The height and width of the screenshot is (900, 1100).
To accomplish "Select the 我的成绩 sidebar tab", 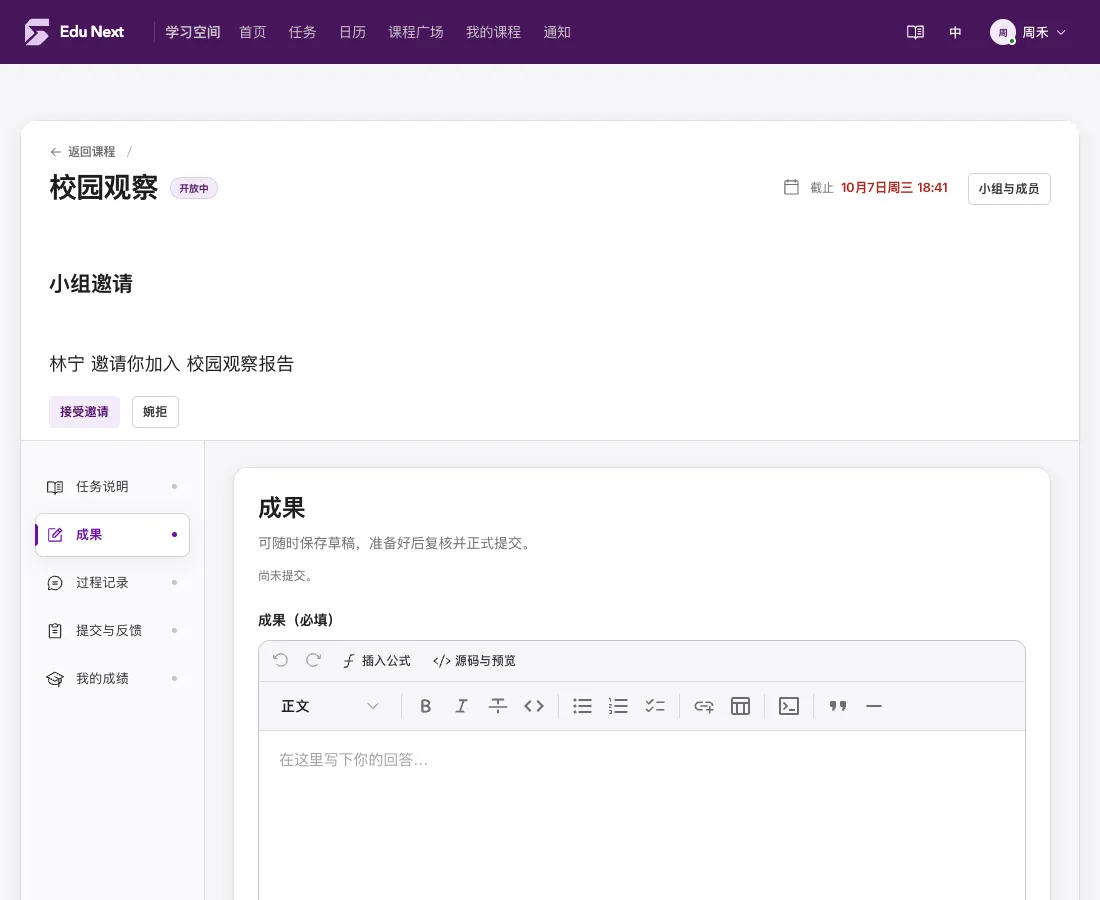I will click(x=112, y=678).
